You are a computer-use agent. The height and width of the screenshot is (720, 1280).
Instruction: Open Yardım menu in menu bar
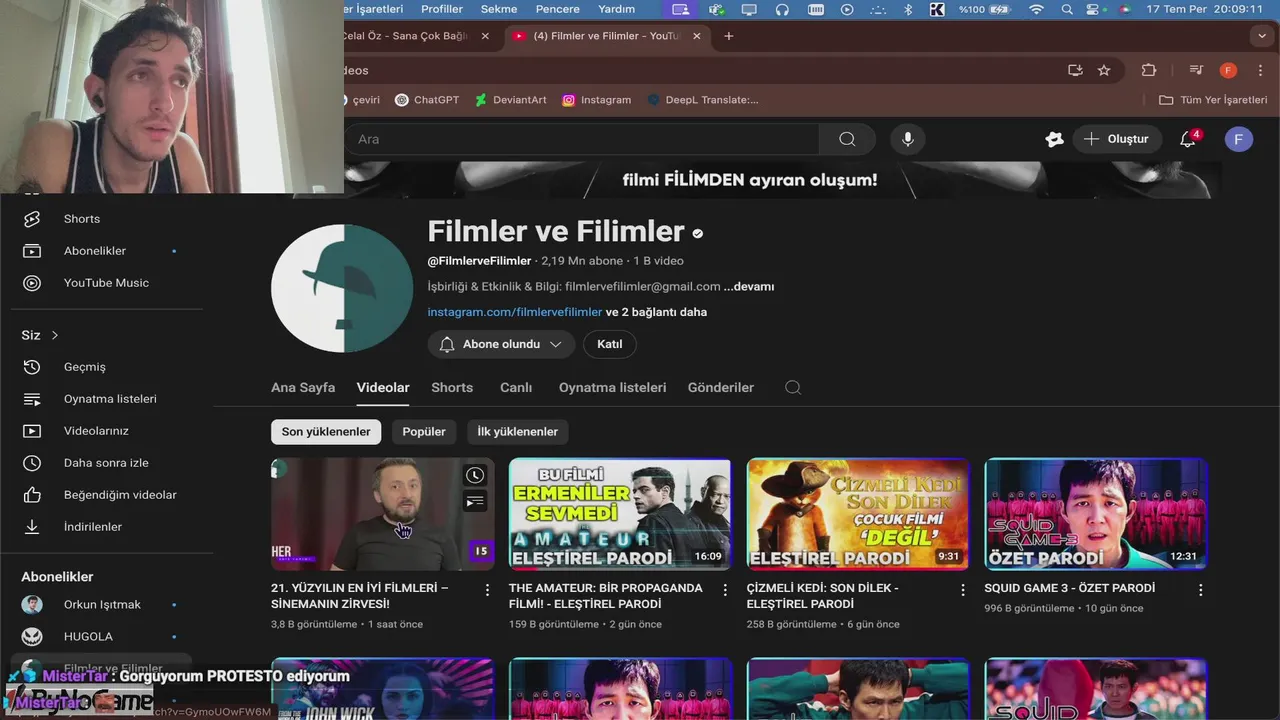point(616,9)
